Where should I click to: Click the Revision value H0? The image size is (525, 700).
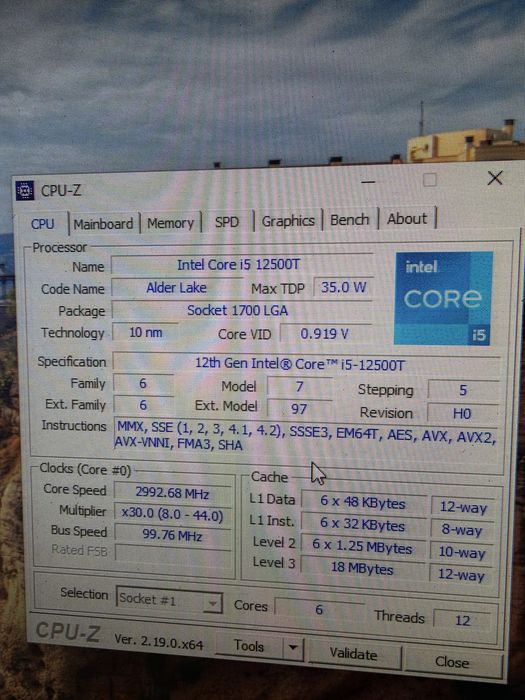[462, 413]
